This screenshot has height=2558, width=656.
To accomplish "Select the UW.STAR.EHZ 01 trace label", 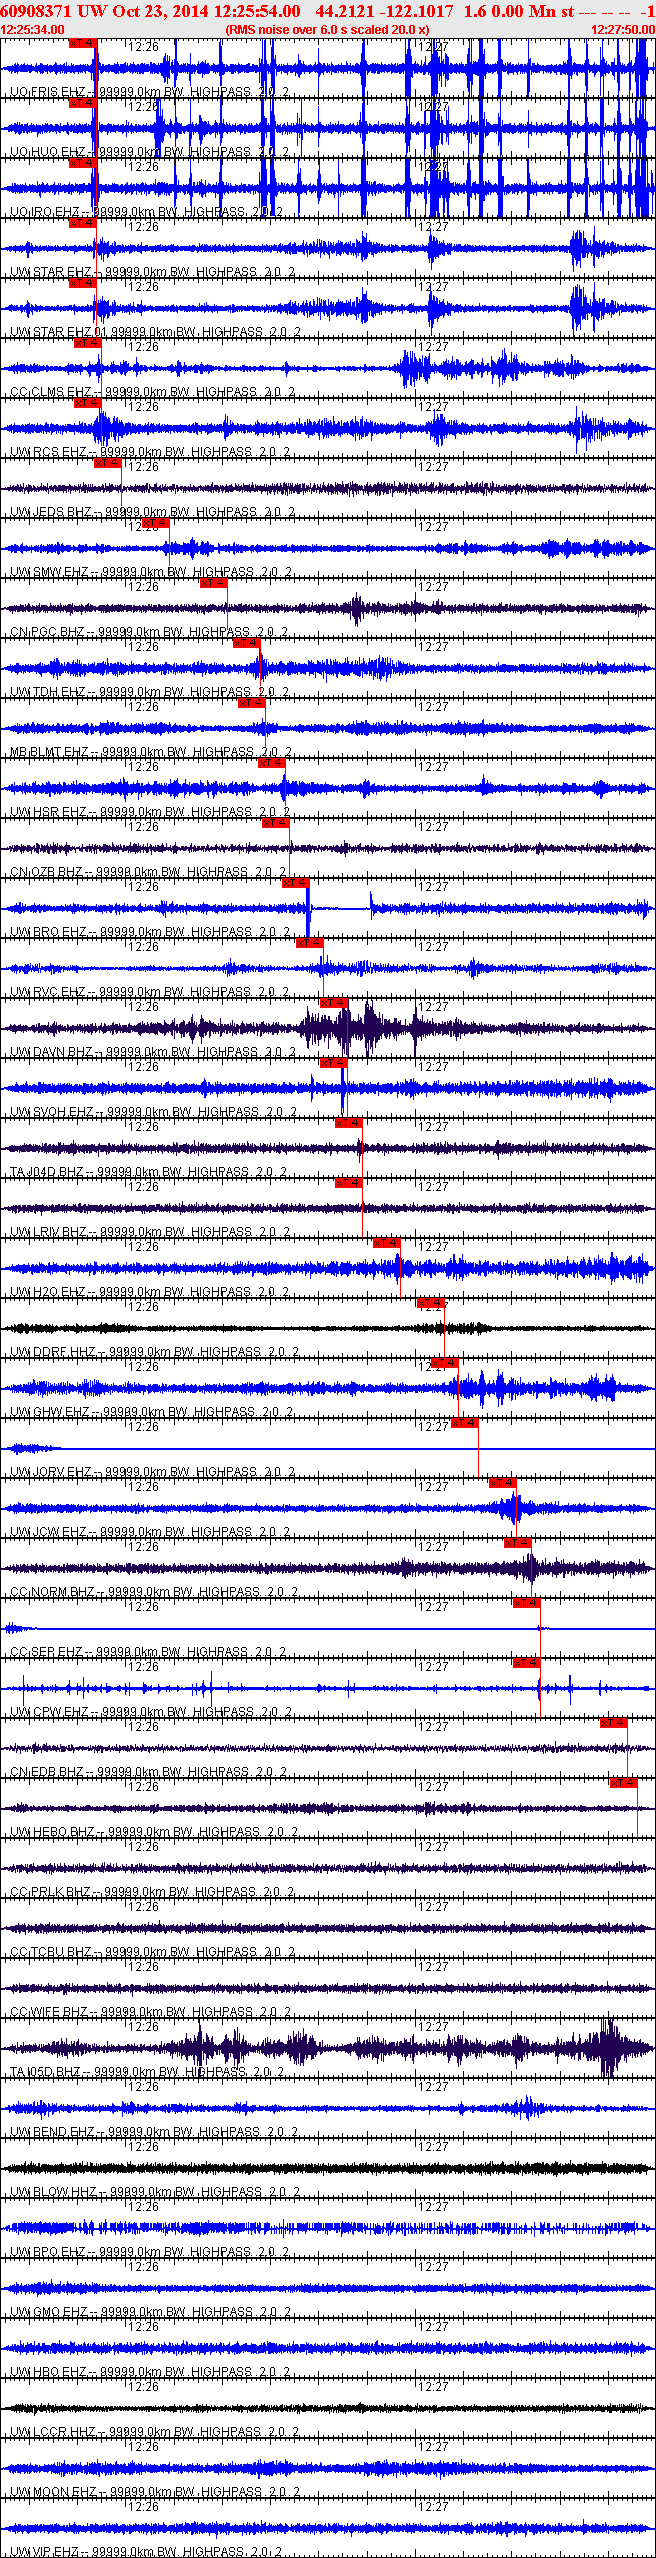I will pyautogui.click(x=153, y=332).
